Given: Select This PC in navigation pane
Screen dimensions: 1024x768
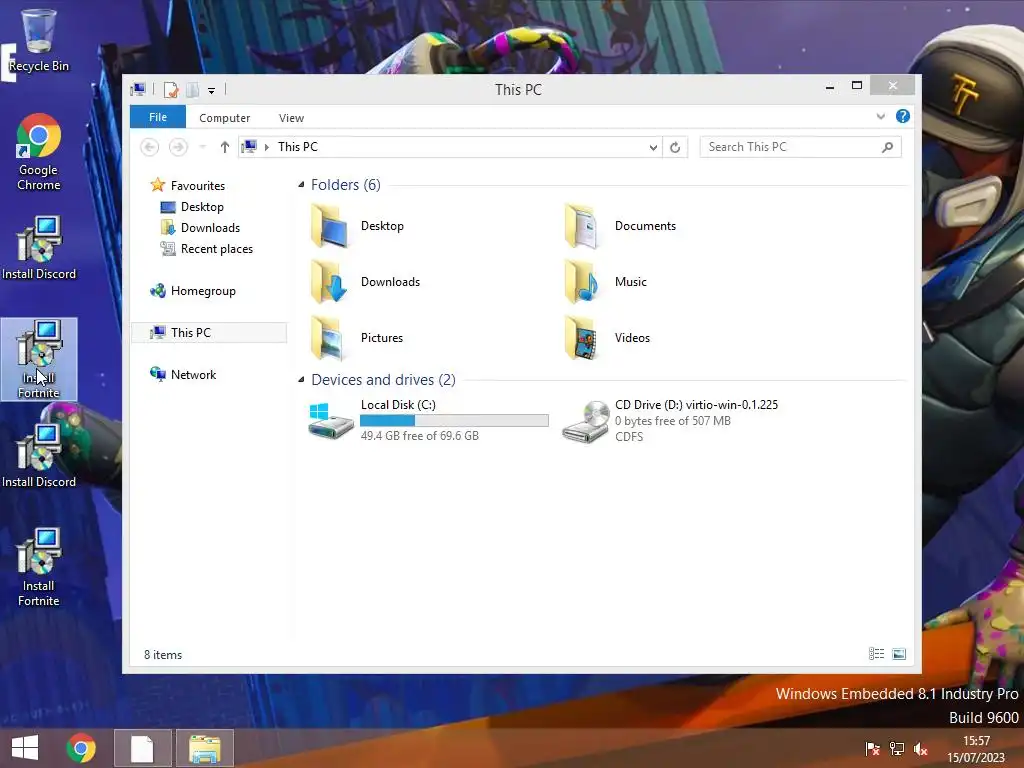Looking at the screenshot, I should click(209, 332).
